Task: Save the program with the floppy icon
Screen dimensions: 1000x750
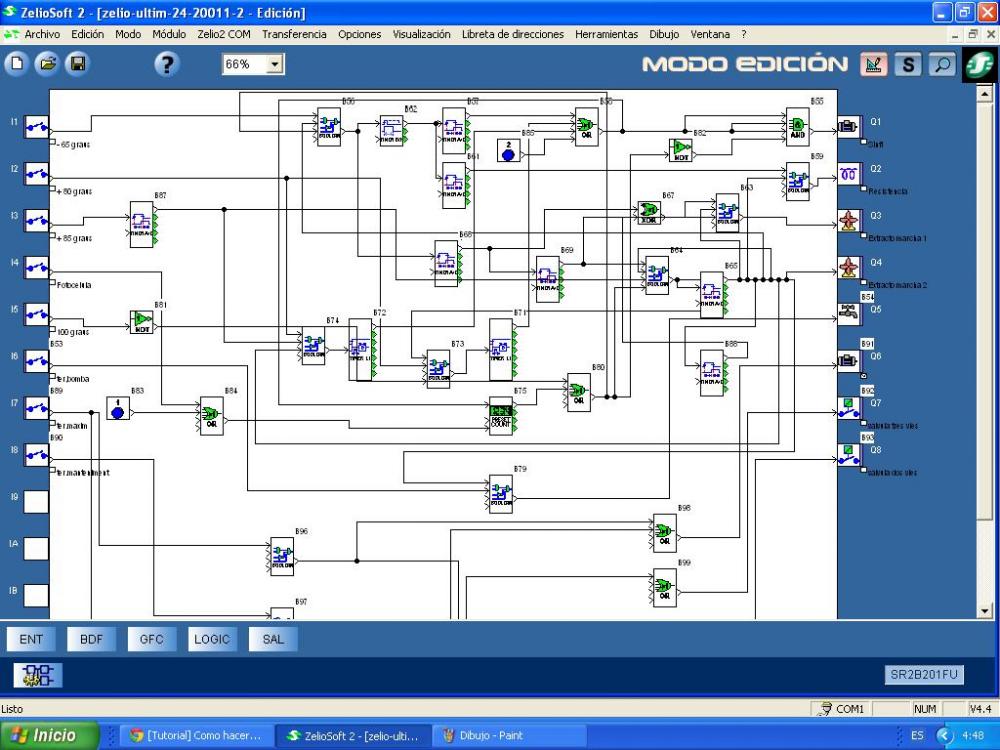Action: [x=77, y=64]
